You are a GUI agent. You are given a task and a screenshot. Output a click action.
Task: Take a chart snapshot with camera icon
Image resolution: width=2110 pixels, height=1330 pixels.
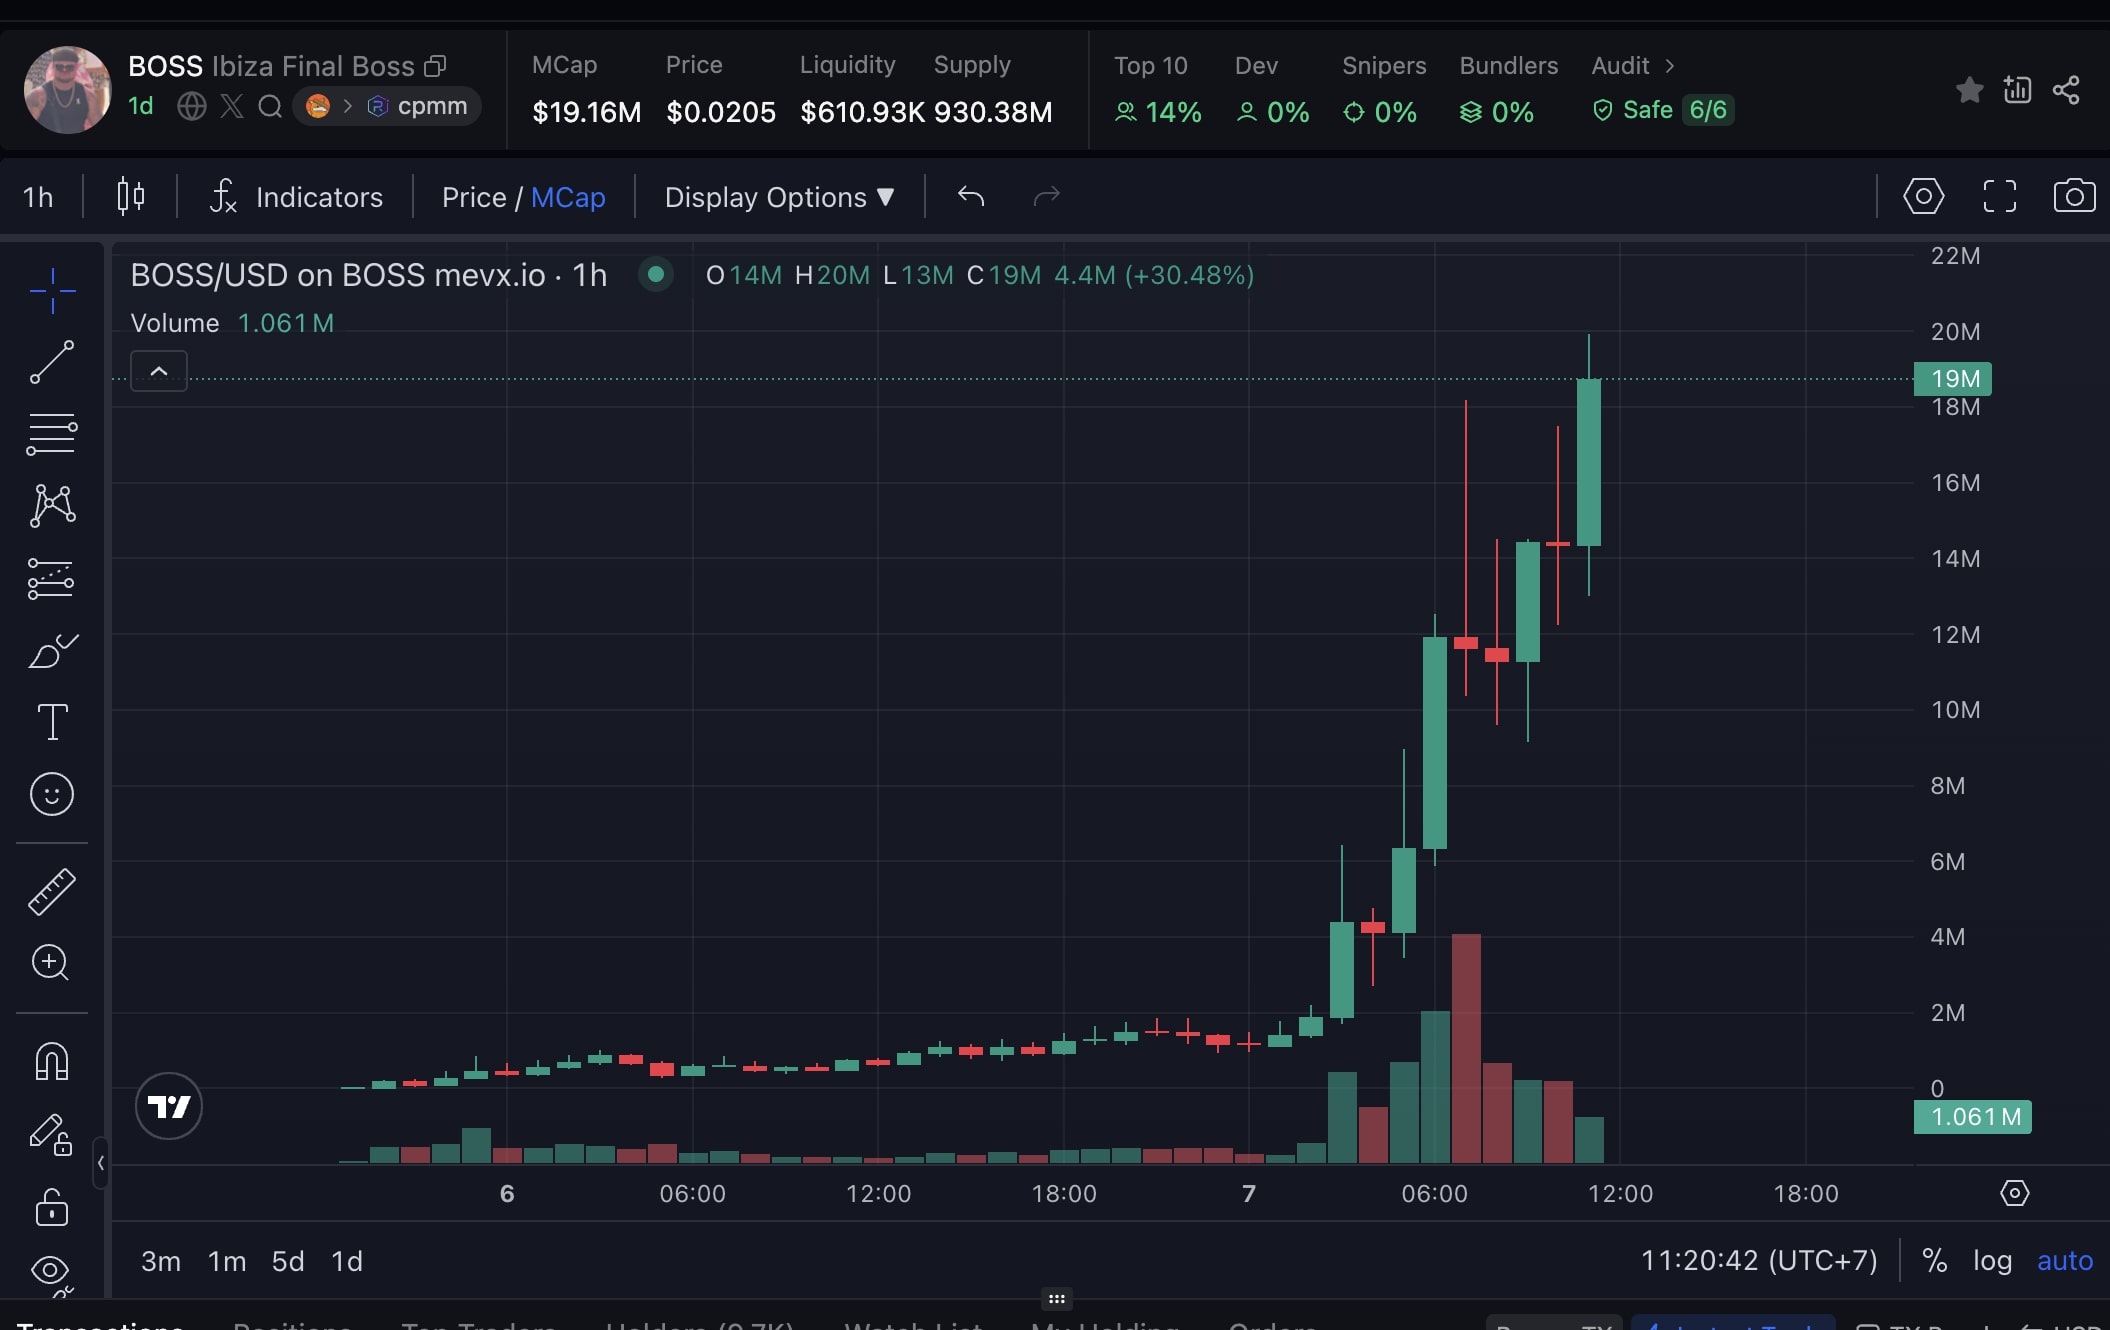pyautogui.click(x=2075, y=196)
